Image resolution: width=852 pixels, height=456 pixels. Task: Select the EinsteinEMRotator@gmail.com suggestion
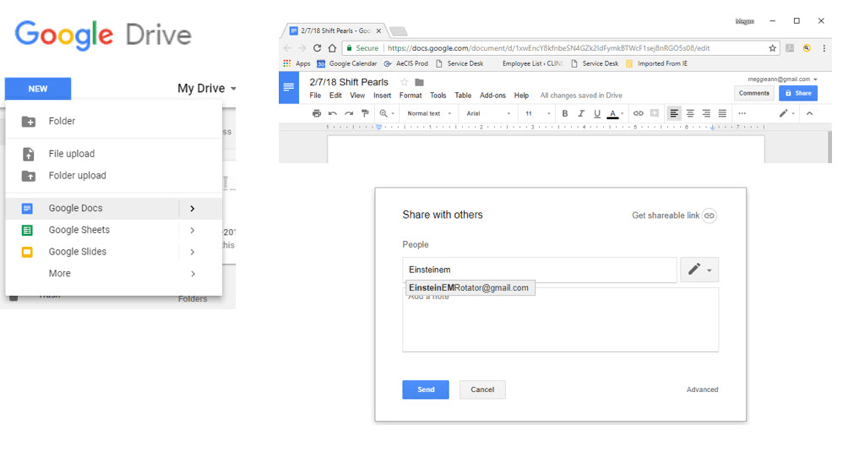point(470,288)
